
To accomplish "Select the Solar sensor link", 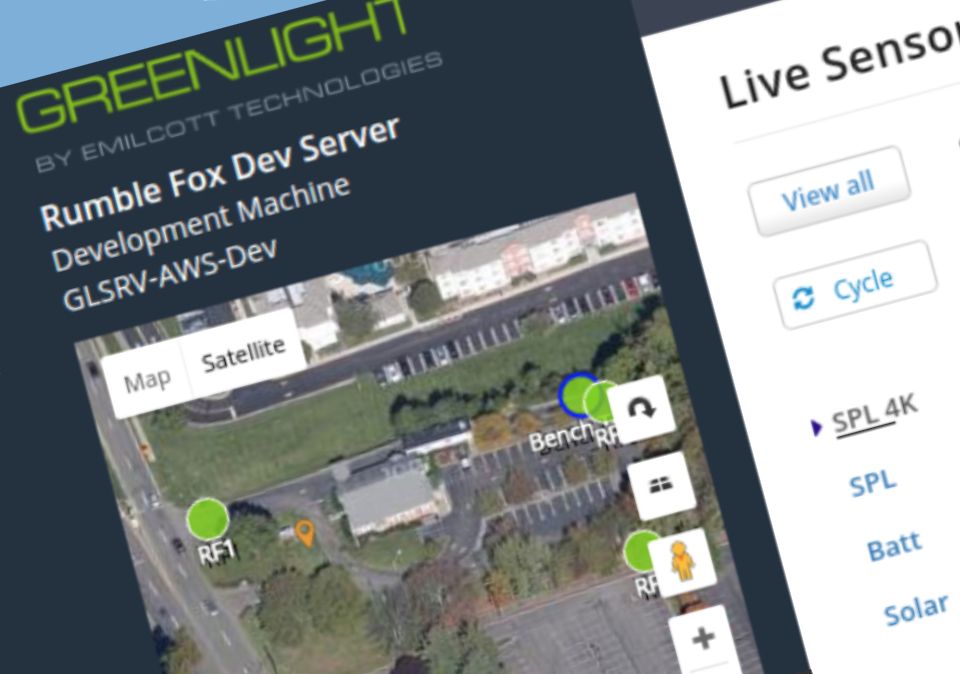I will [916, 609].
